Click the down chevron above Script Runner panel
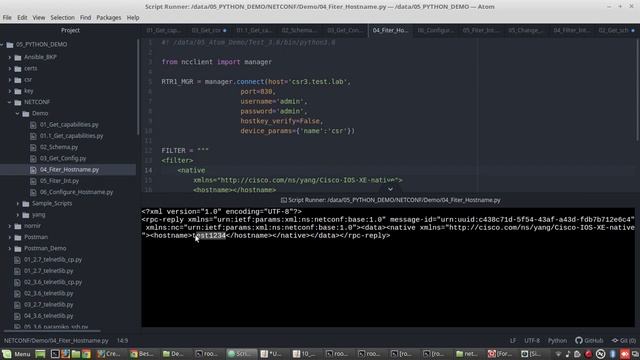This screenshot has height=360, width=640. [390, 189]
